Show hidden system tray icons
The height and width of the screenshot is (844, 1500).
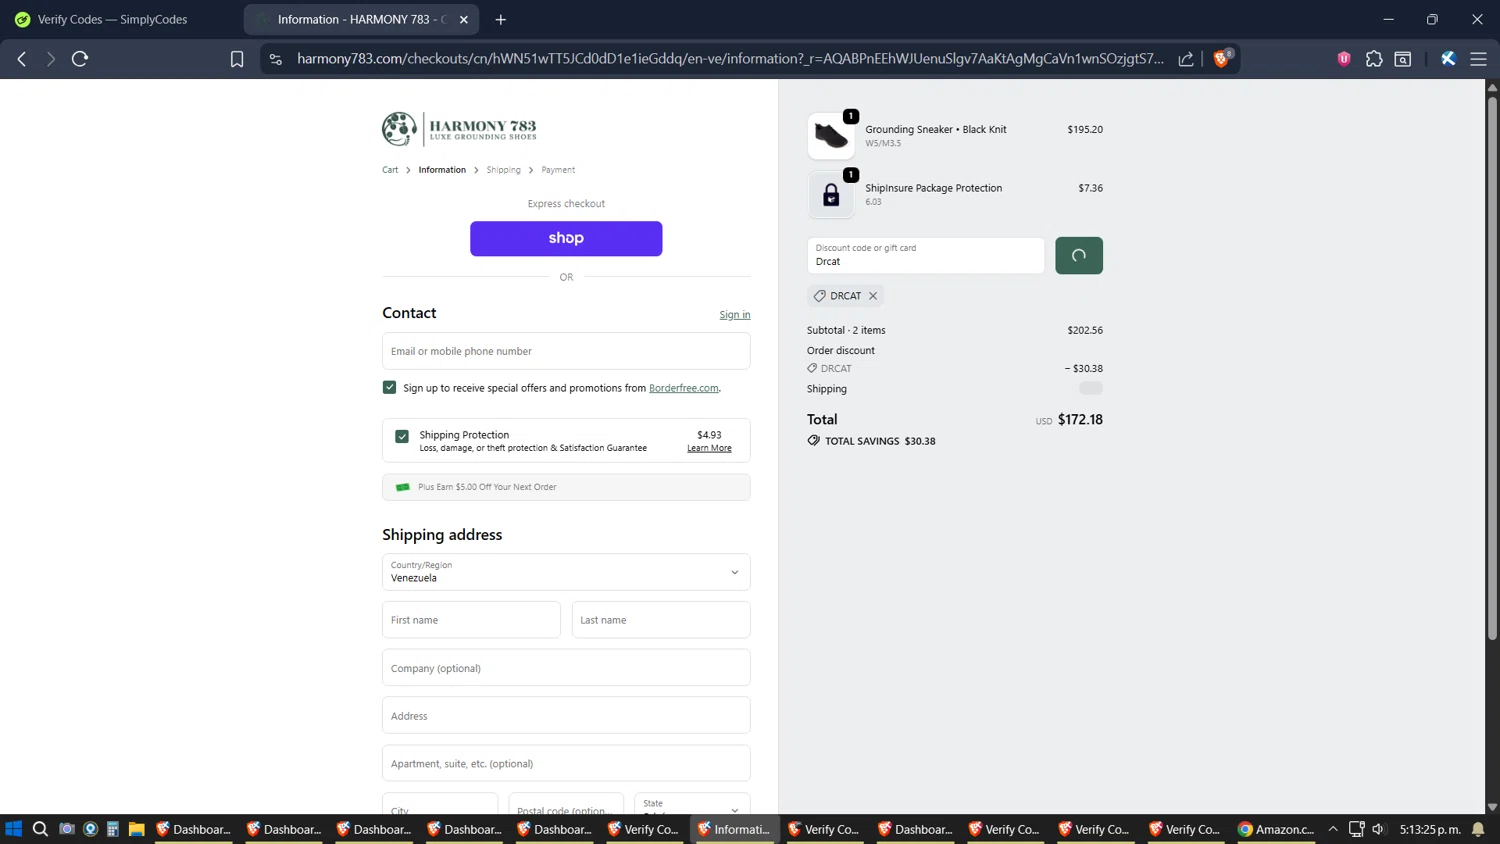point(1333,829)
